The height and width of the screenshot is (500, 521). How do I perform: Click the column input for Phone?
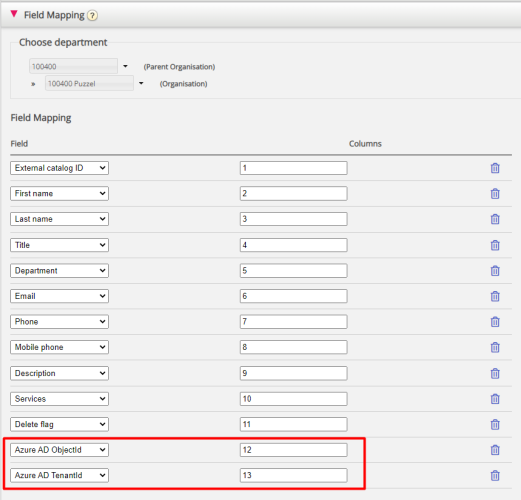tap(294, 322)
